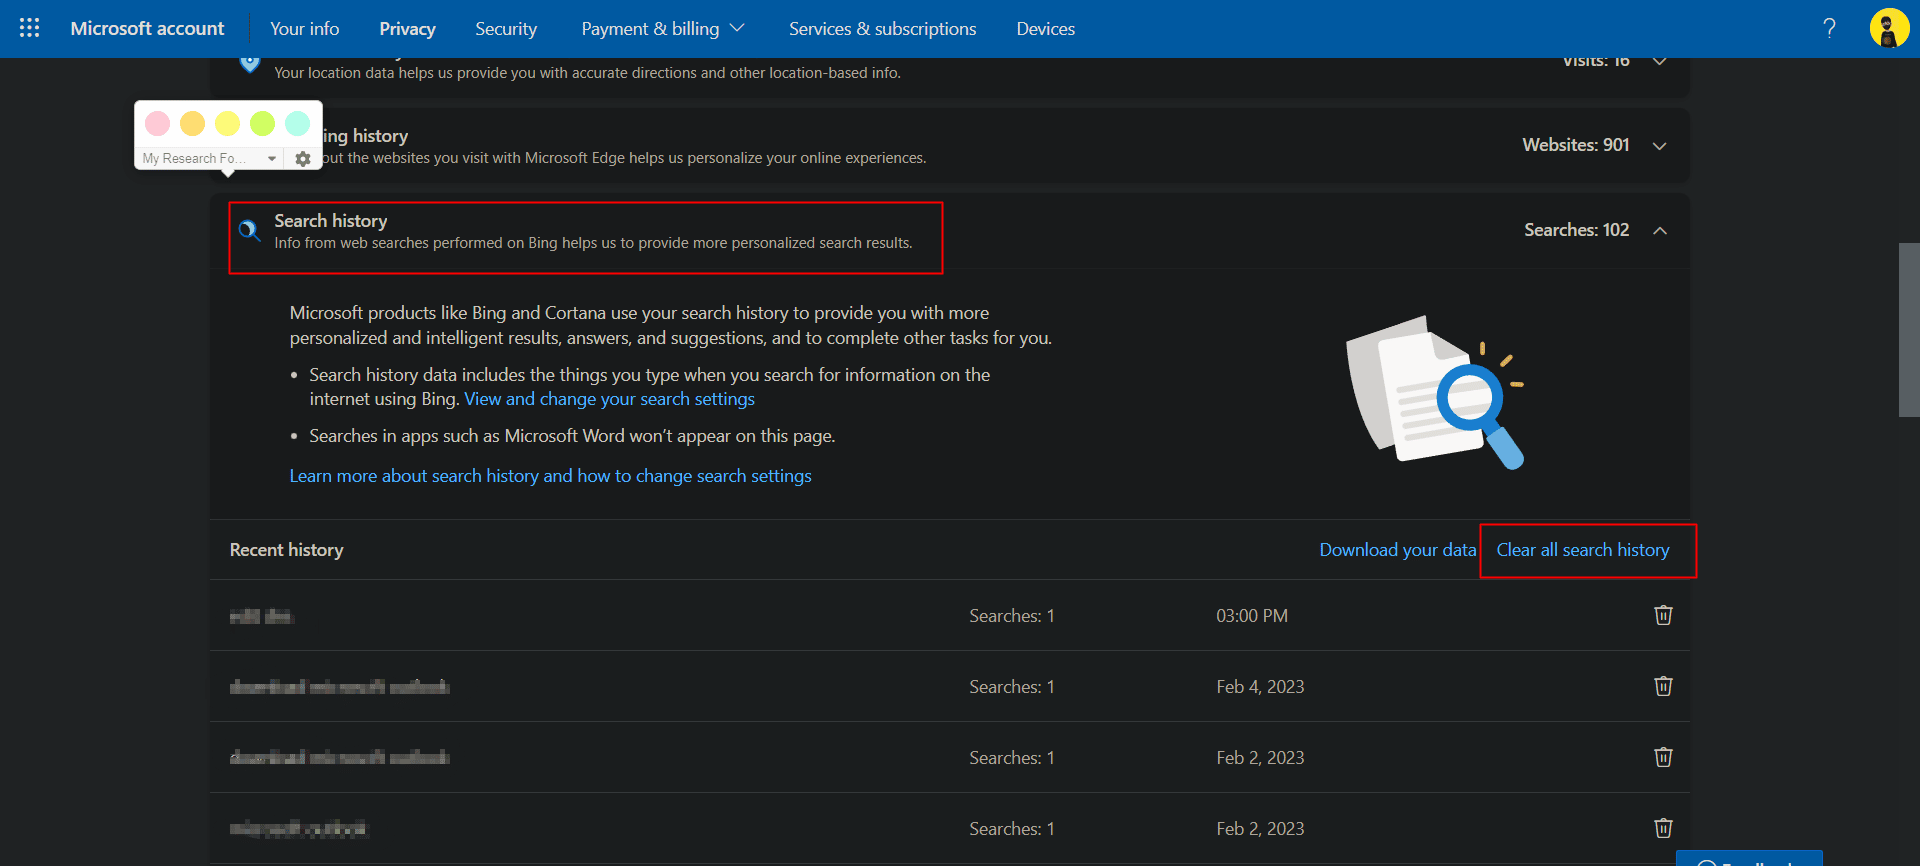Click the Search history section heading
1920x866 pixels.
[x=331, y=221]
